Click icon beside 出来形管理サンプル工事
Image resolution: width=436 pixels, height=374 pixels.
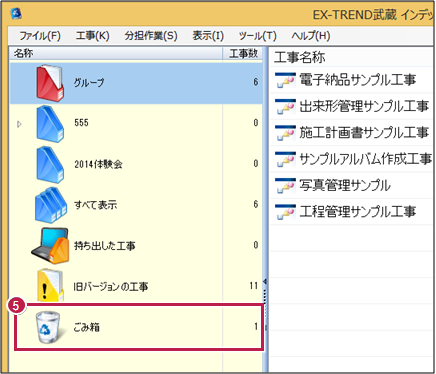(285, 107)
